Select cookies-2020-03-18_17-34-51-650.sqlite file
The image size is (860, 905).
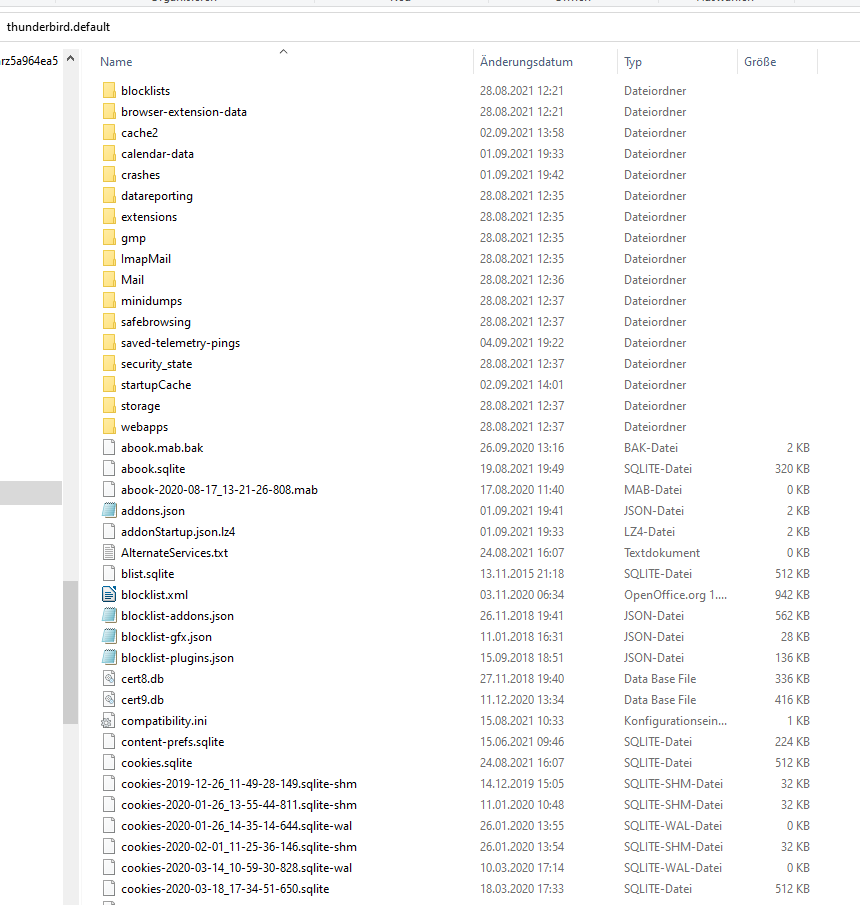(x=225, y=889)
